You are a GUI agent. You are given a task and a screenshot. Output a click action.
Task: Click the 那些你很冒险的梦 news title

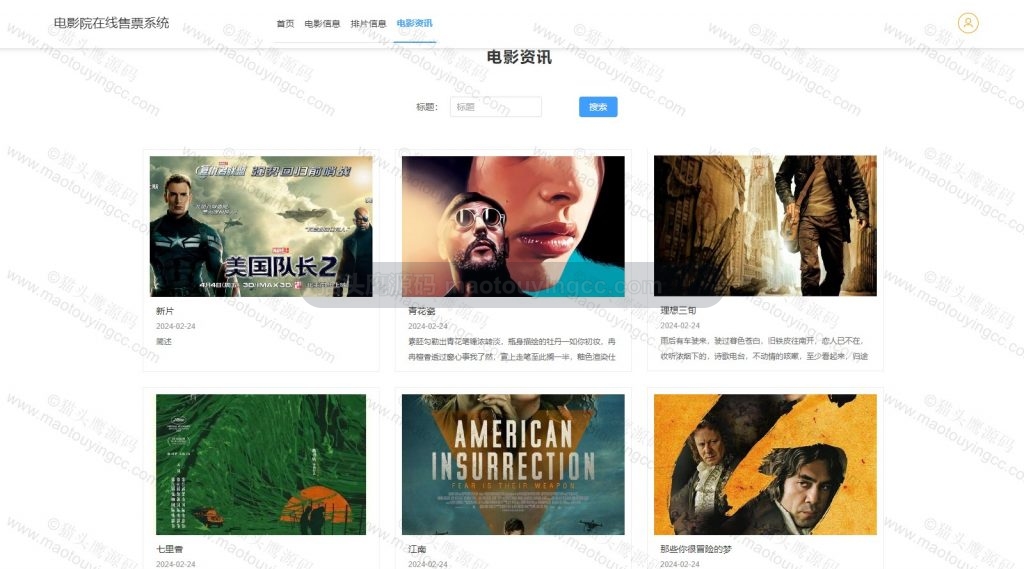(x=696, y=549)
